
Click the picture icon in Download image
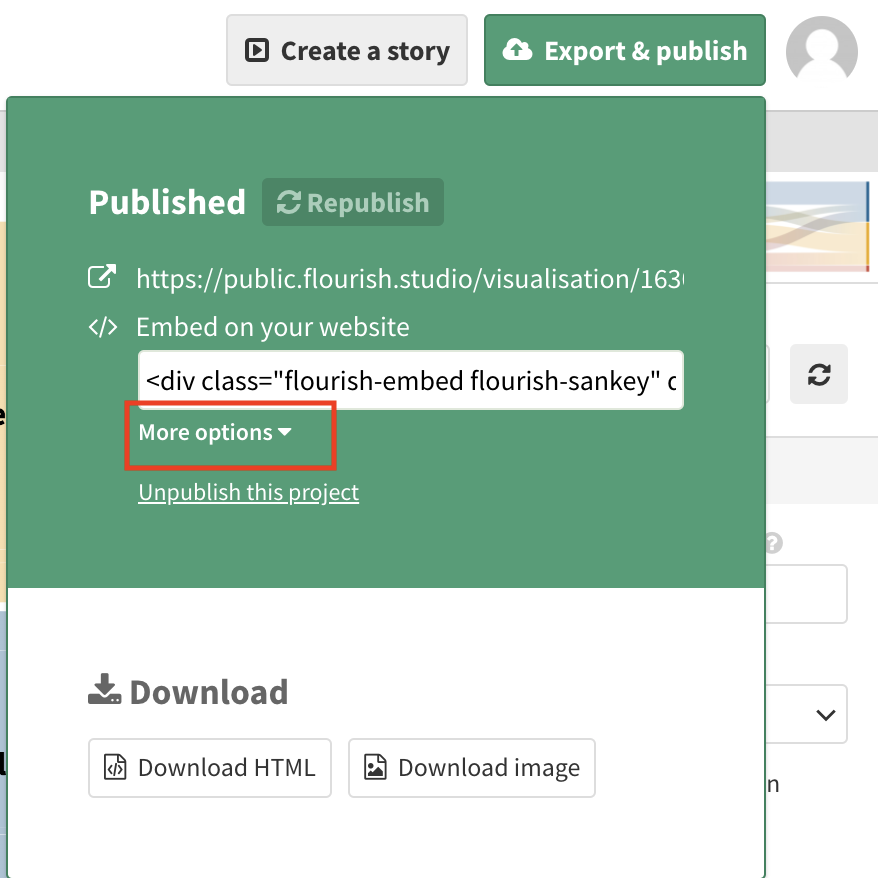[375, 768]
